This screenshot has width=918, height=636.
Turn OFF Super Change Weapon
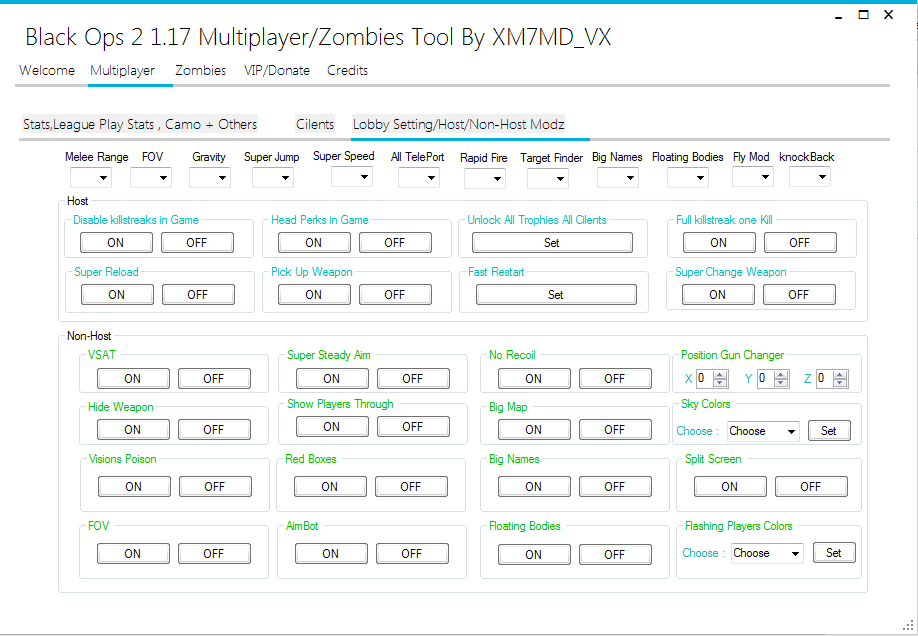pos(799,295)
